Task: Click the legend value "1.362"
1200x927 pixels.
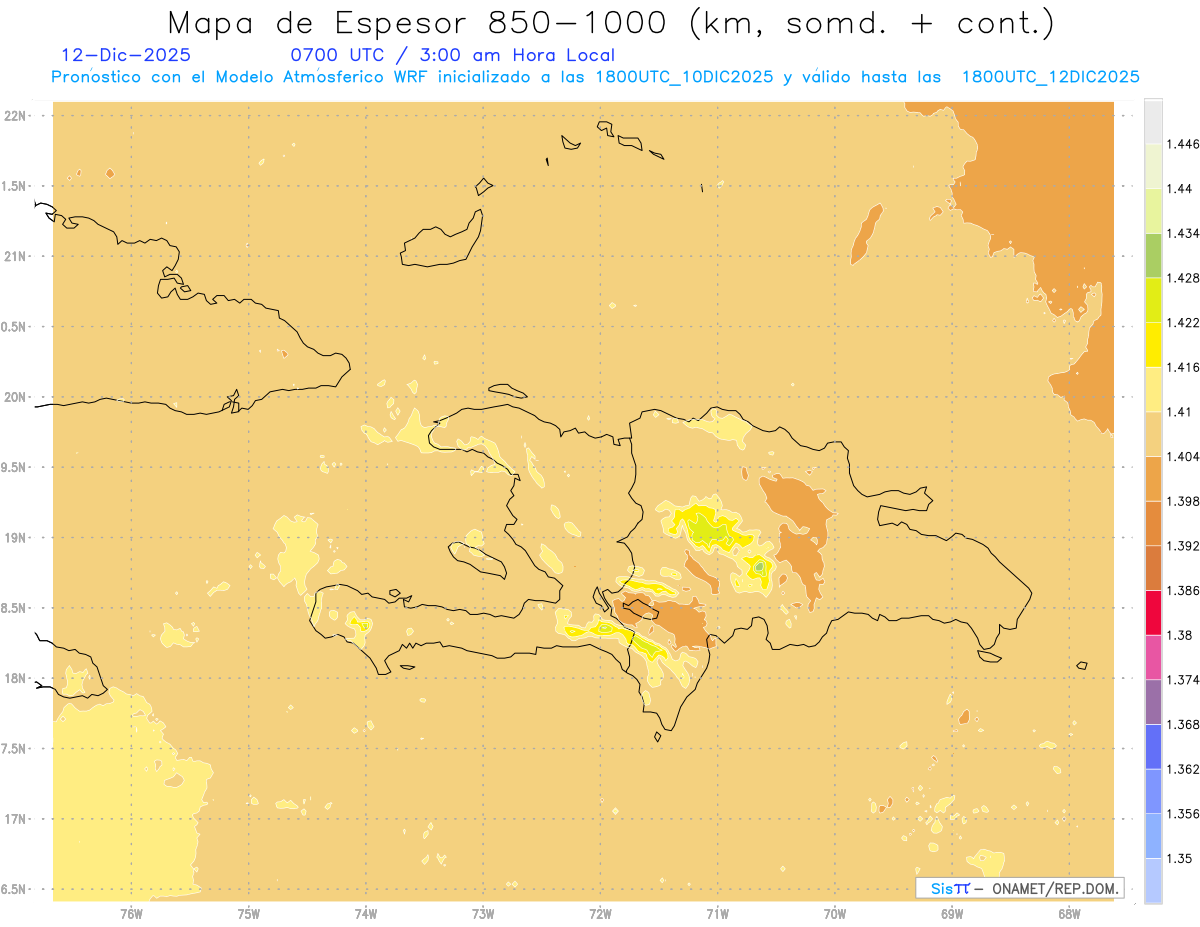Action: point(1183,769)
